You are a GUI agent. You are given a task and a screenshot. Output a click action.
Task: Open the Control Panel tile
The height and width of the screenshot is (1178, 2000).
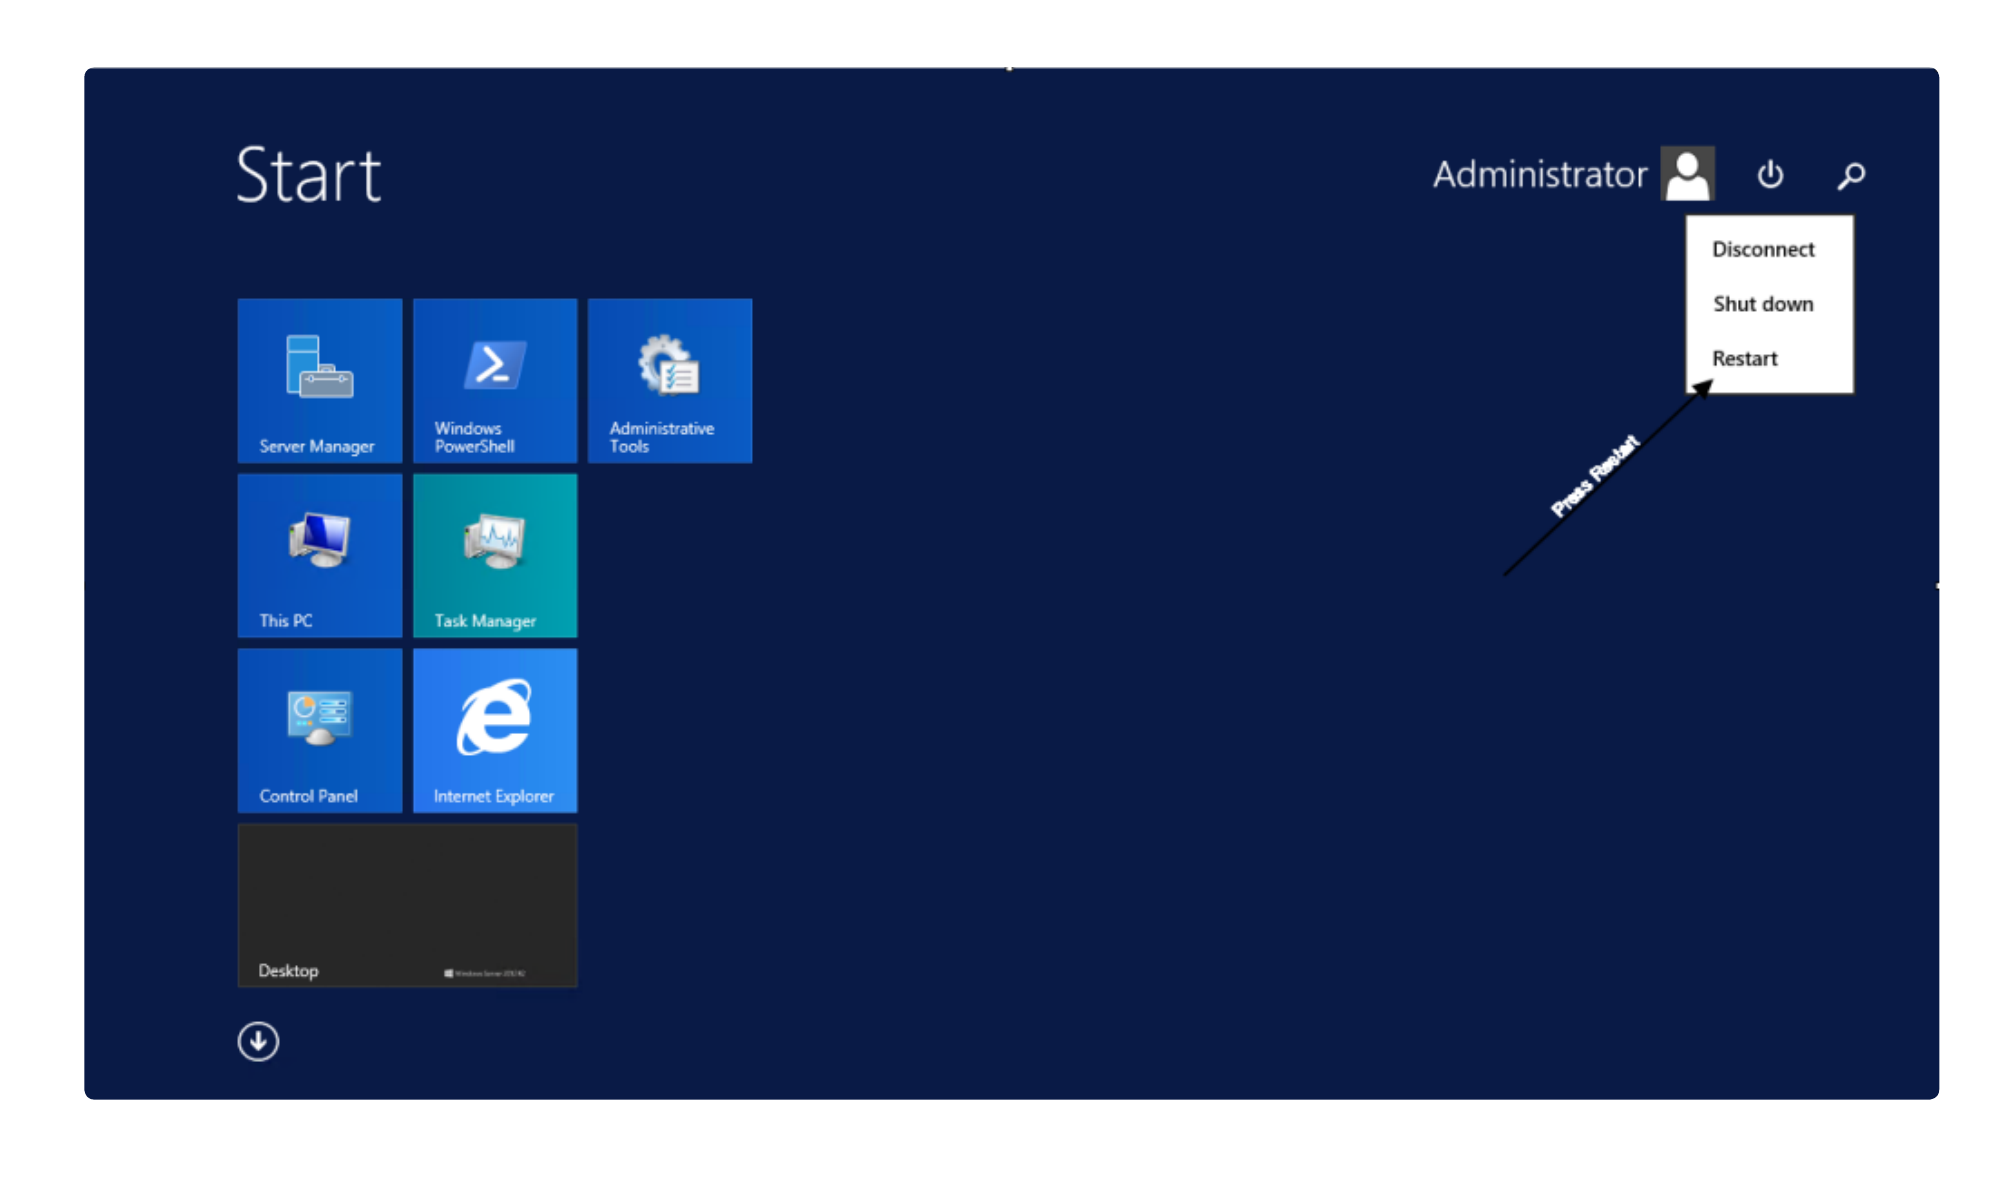pos(320,730)
